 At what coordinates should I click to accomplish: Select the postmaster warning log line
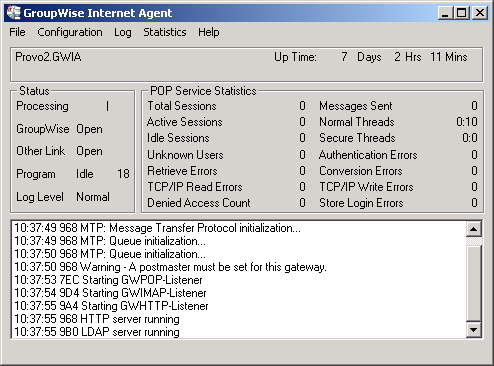coord(170,267)
